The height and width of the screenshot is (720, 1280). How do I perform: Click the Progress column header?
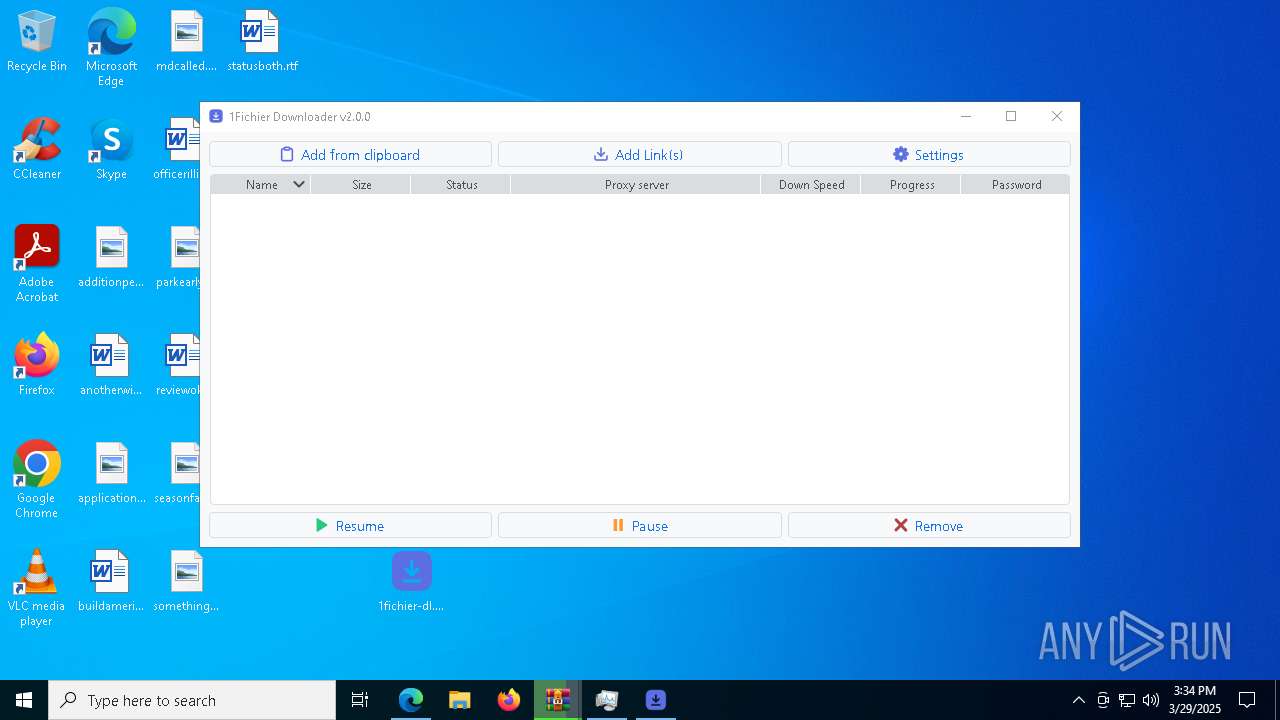click(x=911, y=184)
